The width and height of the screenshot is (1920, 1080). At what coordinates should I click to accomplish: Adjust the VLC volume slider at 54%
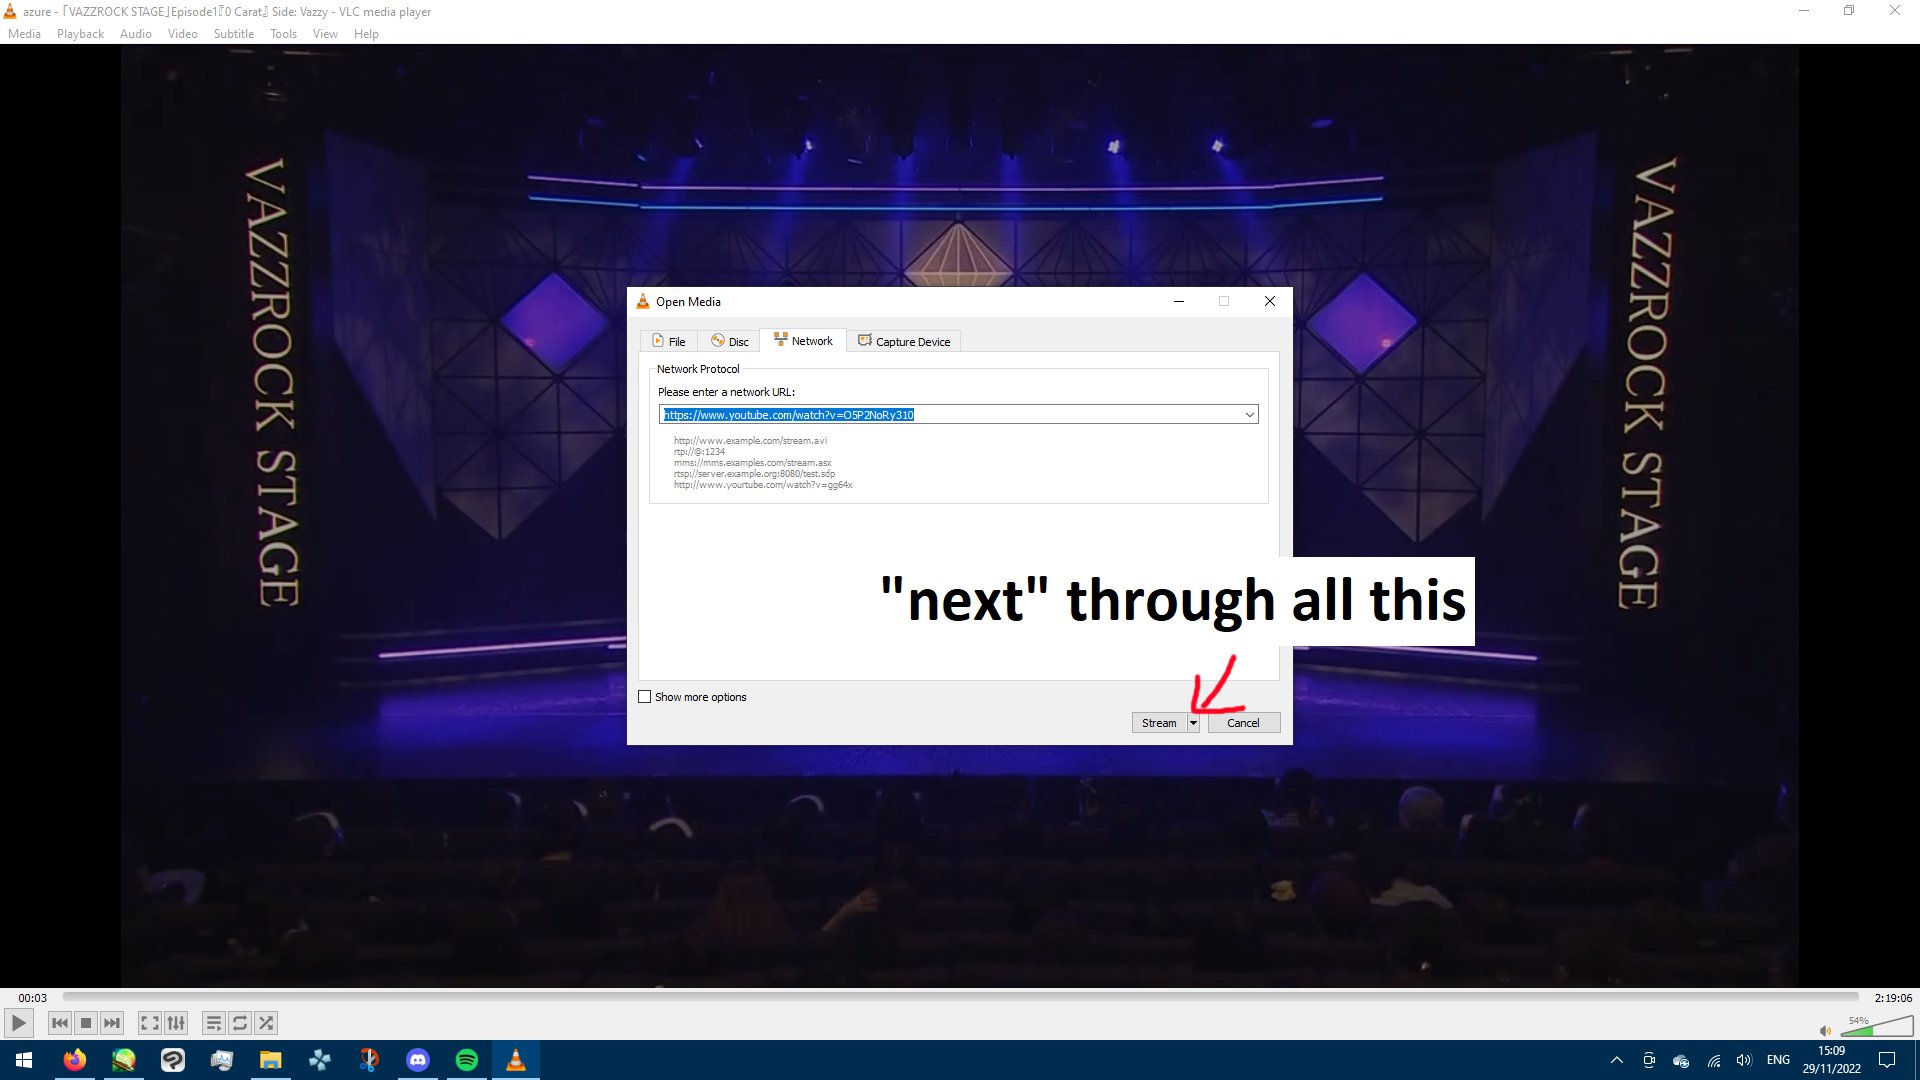tap(1877, 1027)
